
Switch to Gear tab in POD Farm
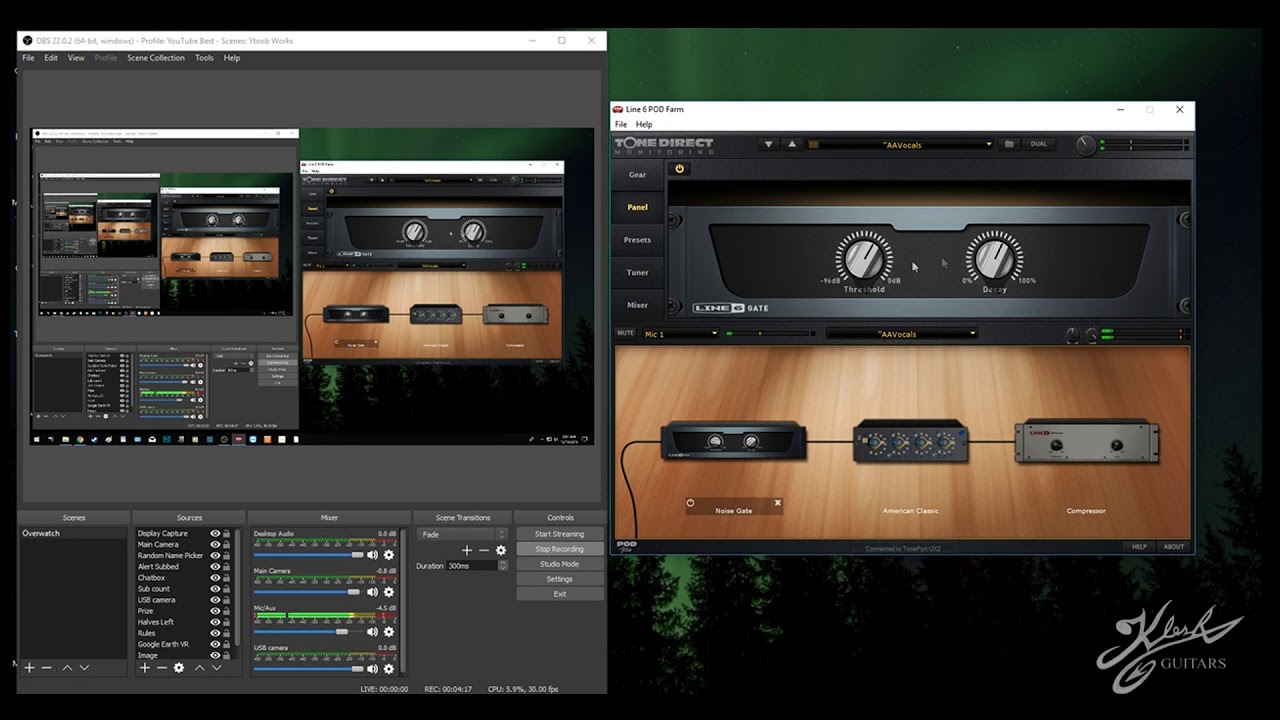point(637,175)
